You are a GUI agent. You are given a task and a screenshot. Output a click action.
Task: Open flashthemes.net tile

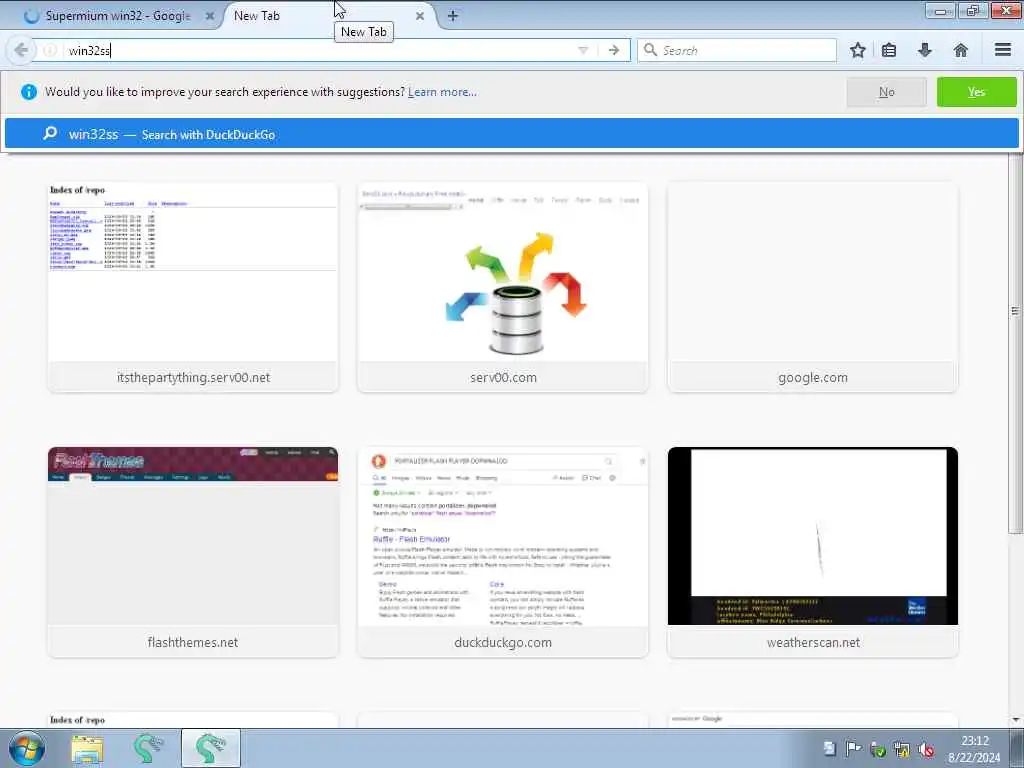[193, 552]
